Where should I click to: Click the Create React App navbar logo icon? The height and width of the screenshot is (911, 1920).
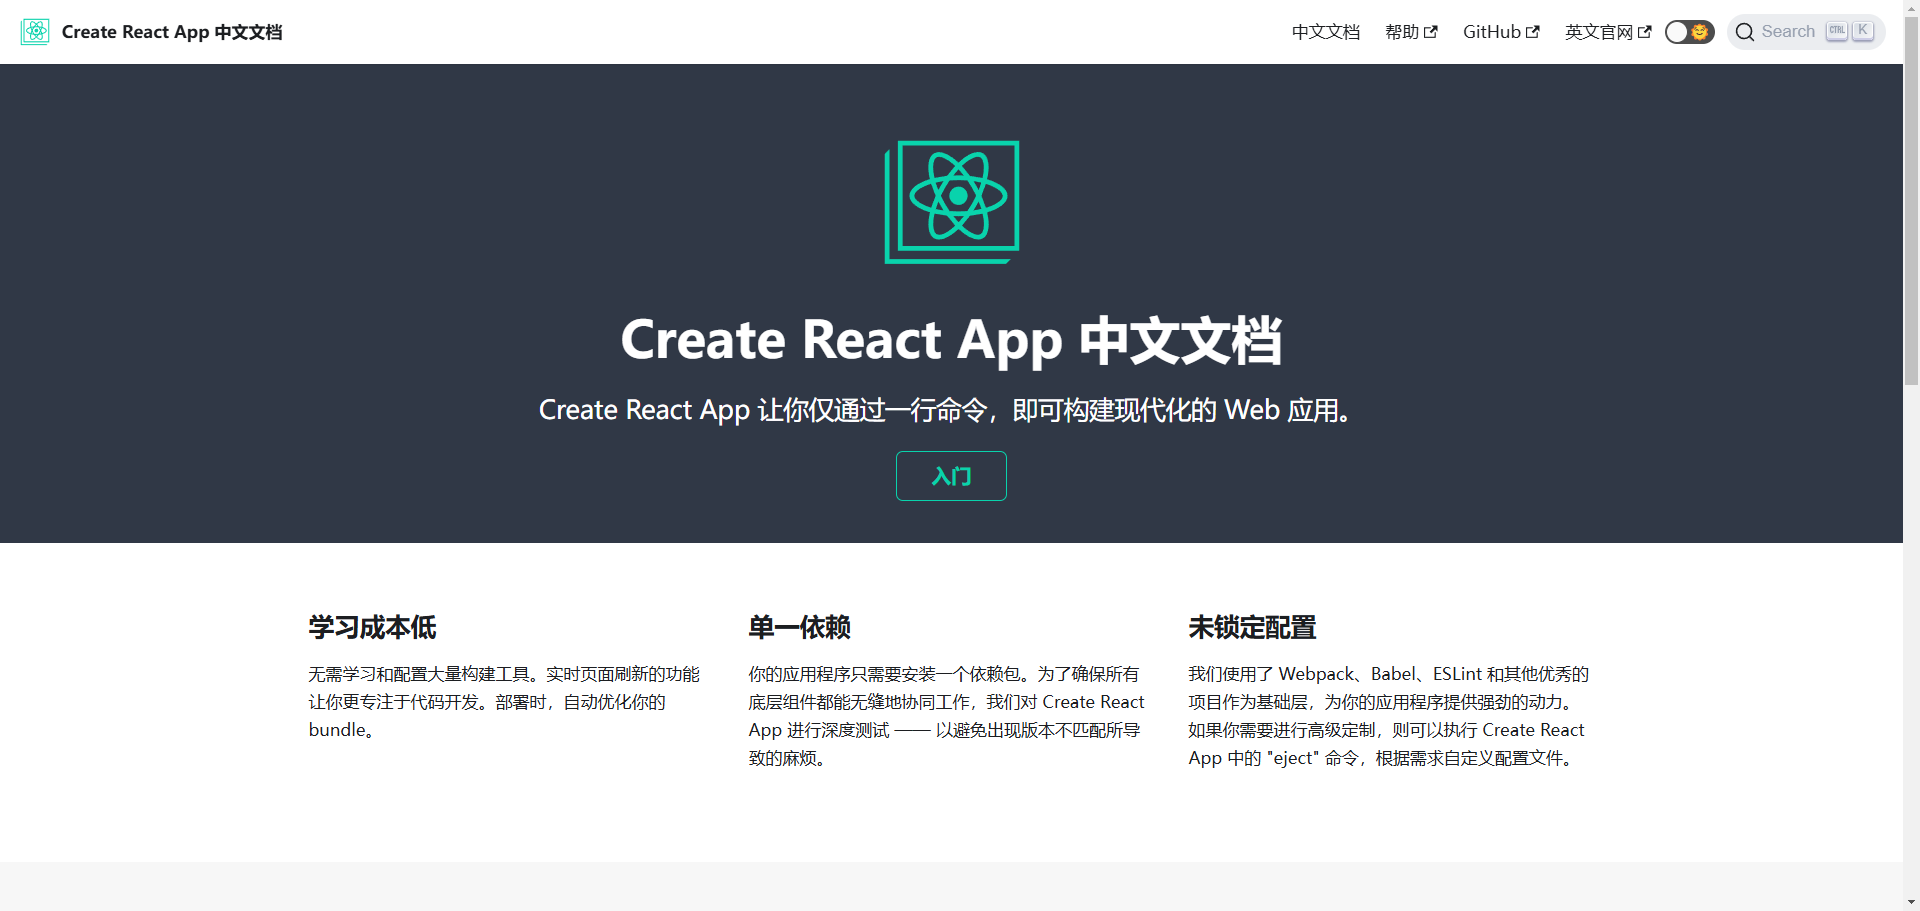tap(35, 32)
